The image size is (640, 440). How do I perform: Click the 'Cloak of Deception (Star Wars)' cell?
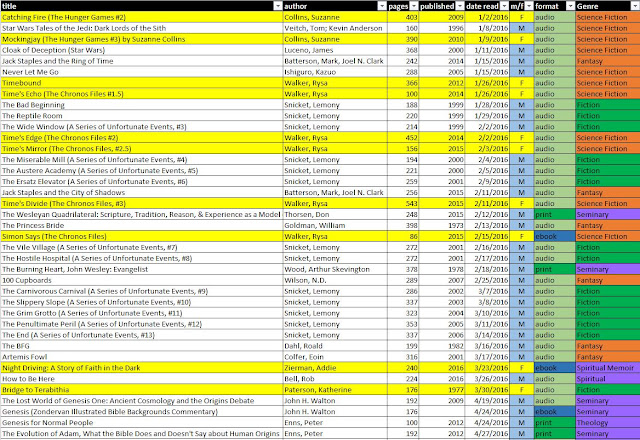click(x=142, y=50)
